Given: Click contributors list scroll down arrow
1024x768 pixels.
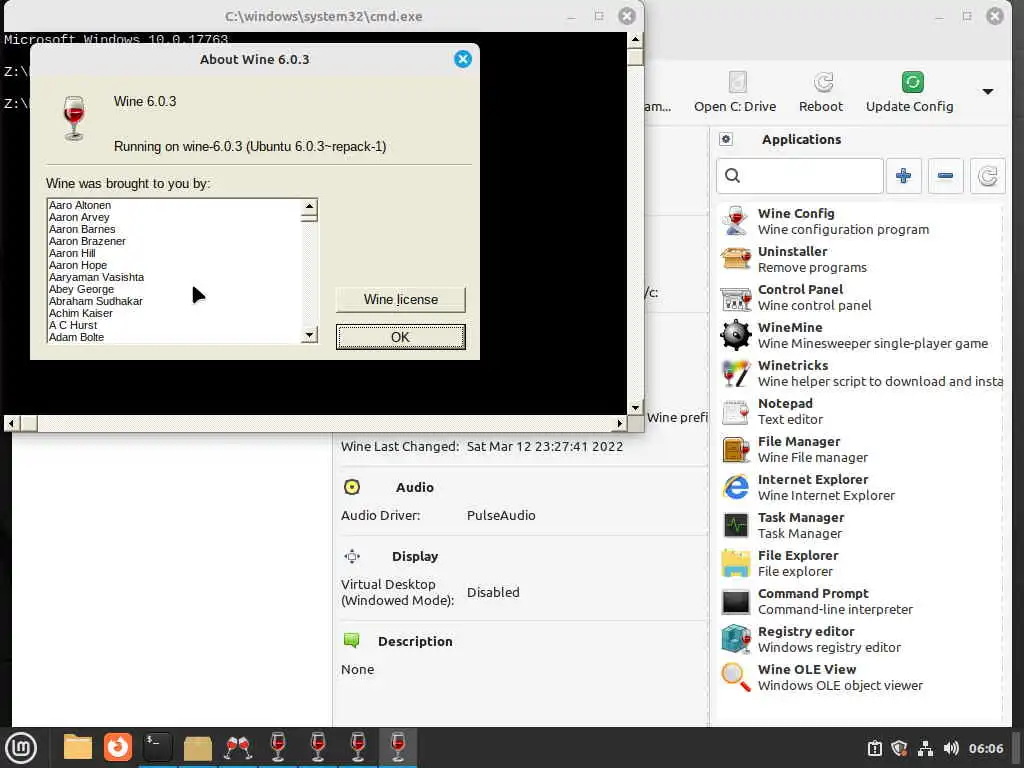Looking at the screenshot, I should pyautogui.click(x=309, y=335).
